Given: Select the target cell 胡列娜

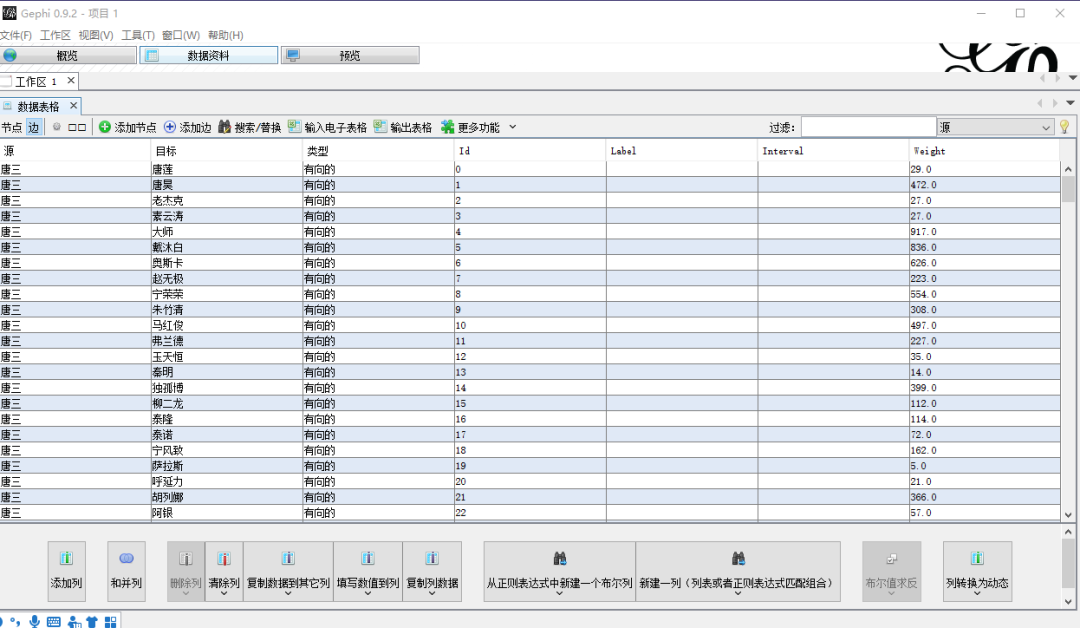Looking at the screenshot, I should pyautogui.click(x=227, y=497).
